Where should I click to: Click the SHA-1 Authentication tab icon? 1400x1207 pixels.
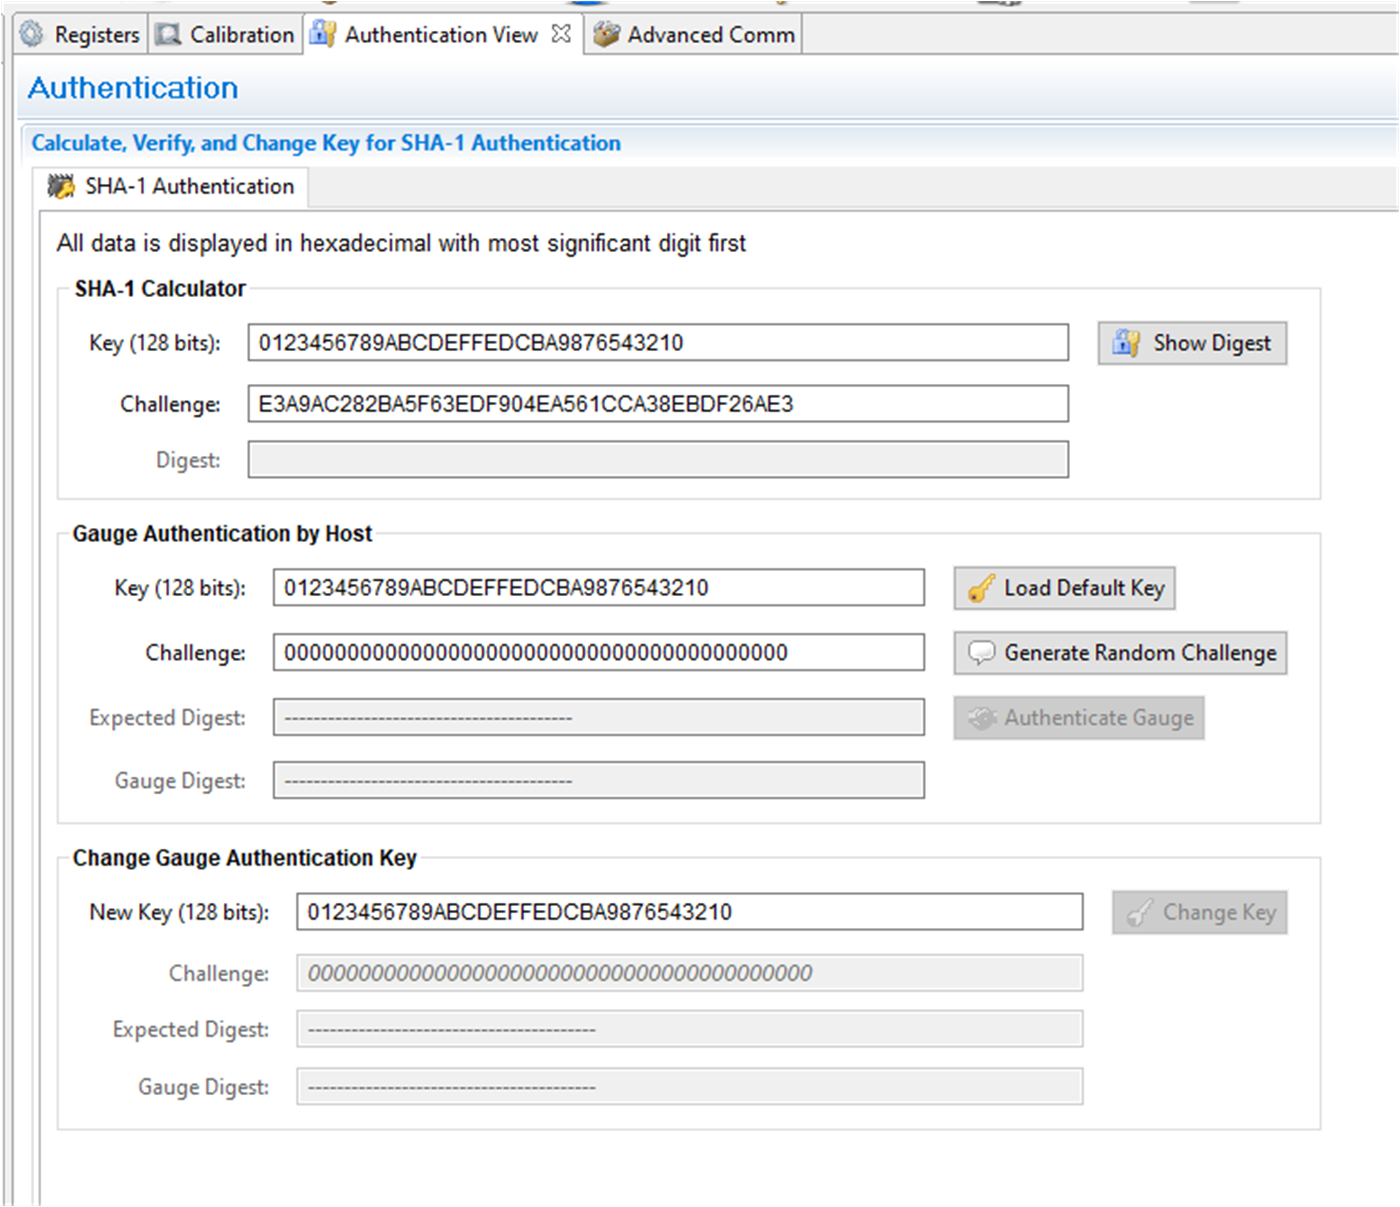pos(62,186)
